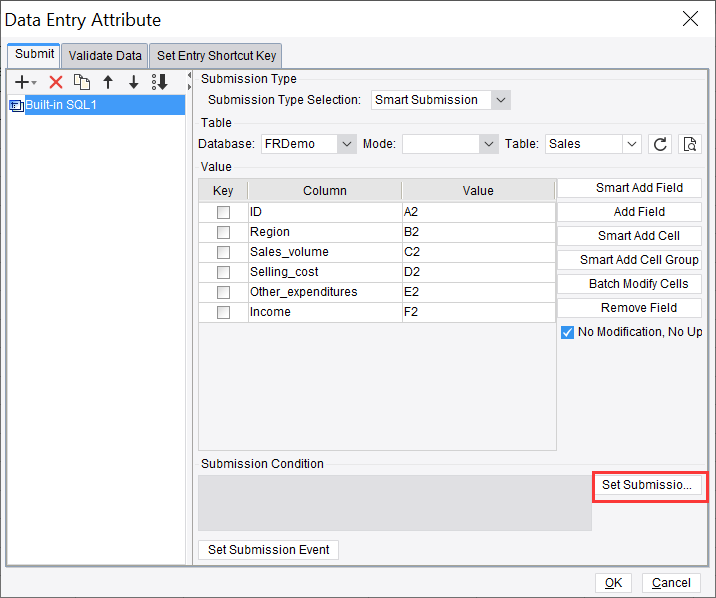Click the Built-in SQL1 item icon
Image resolution: width=716 pixels, height=598 pixels.
pos(16,105)
